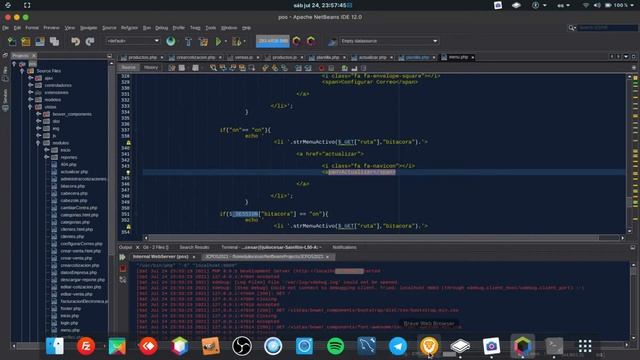Open bitacora.php in the project tree
This screenshot has height=360, width=640.
pyautogui.click(x=73, y=186)
